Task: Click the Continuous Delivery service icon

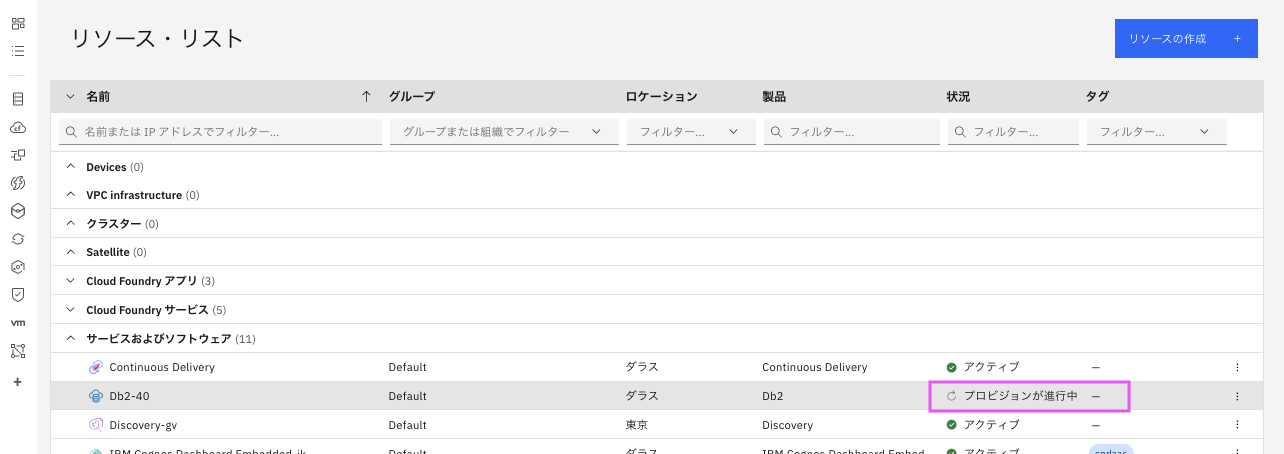Action: coord(96,367)
